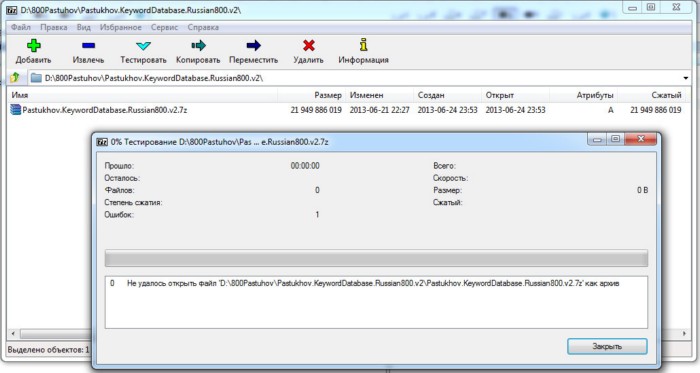700x373 pixels.
Task: Click the Прошло elapsed time value 00:00:00
Action: (x=305, y=166)
